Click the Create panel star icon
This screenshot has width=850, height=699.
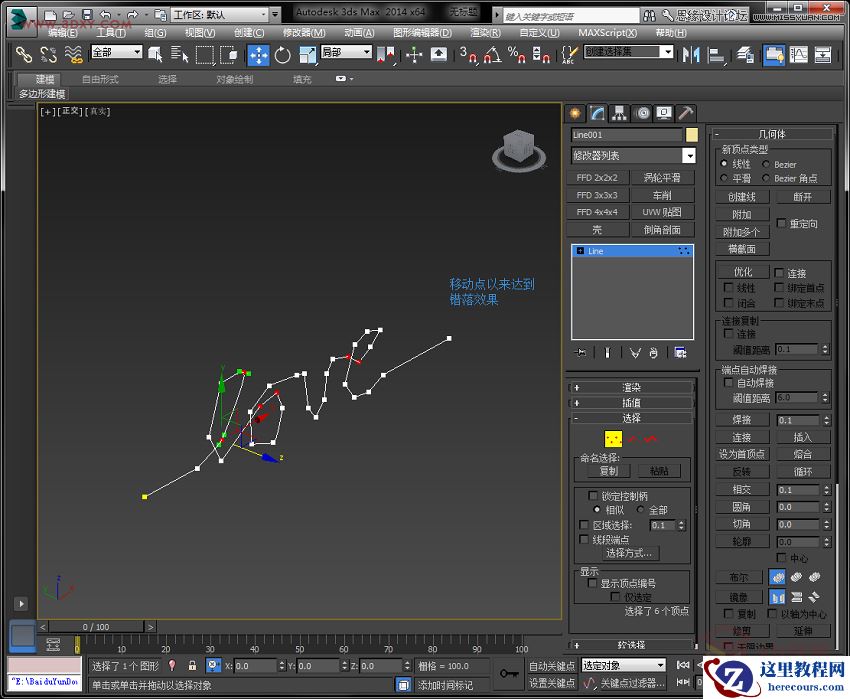coord(575,113)
